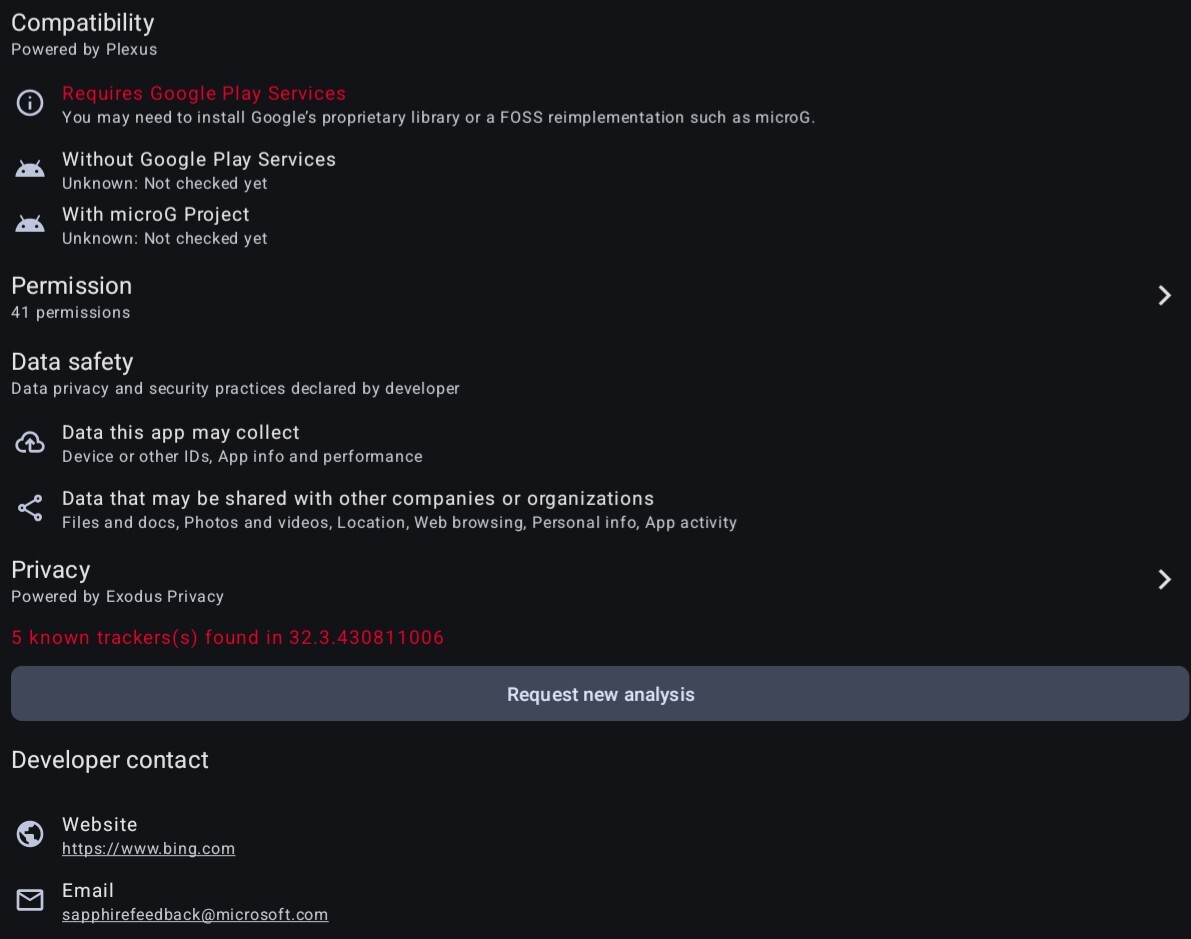Click the info icon beside Requires Google Play Services
The width and height of the screenshot is (1191, 939).
tap(30, 103)
